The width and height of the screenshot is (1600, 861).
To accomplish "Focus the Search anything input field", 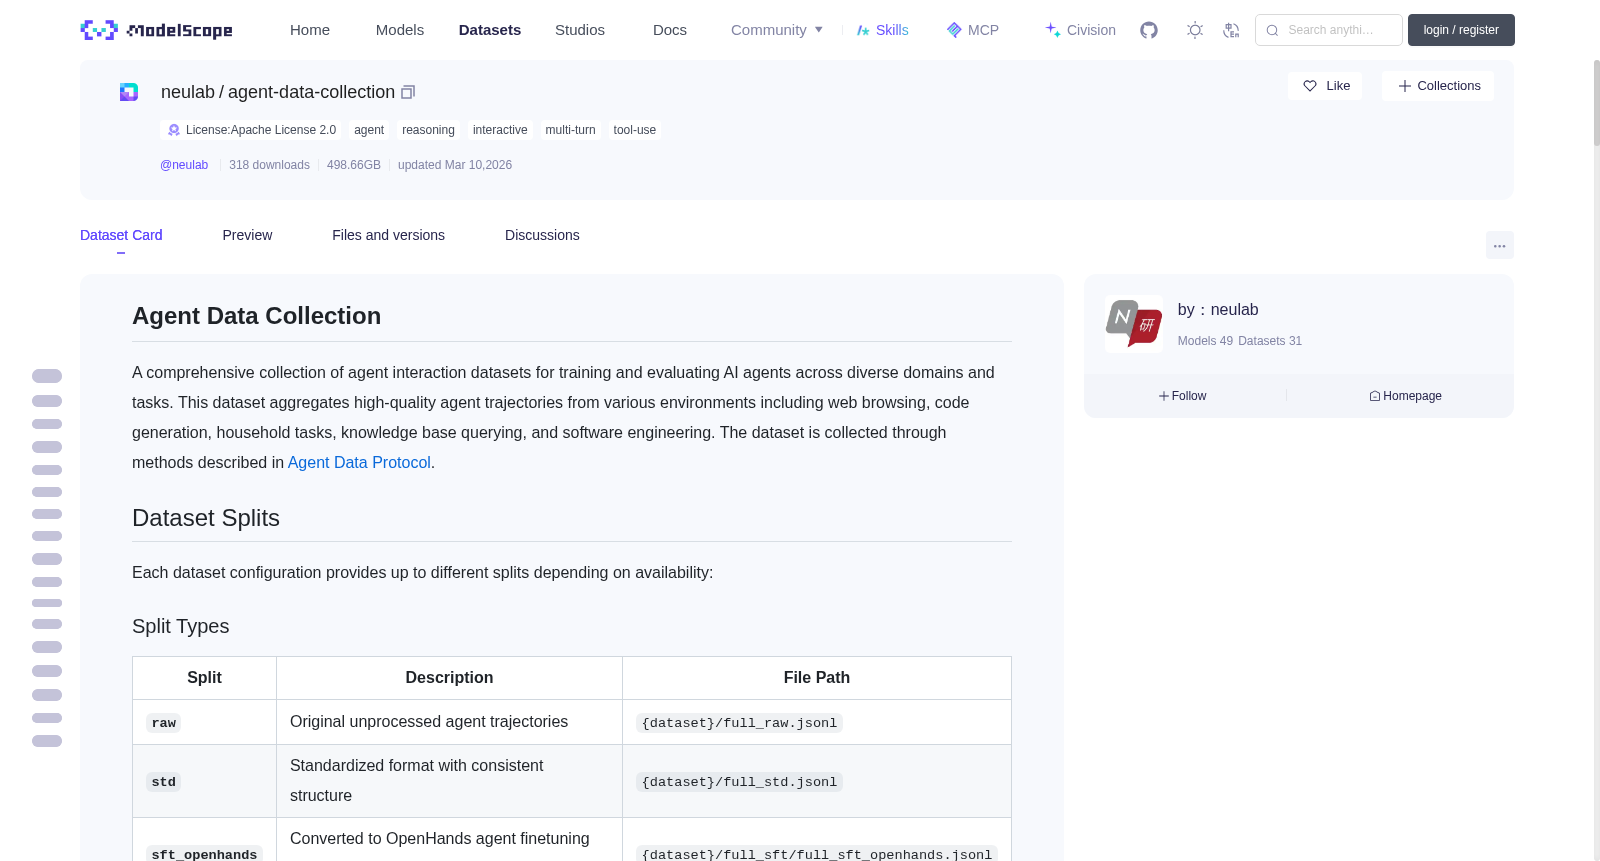I will point(1329,30).
